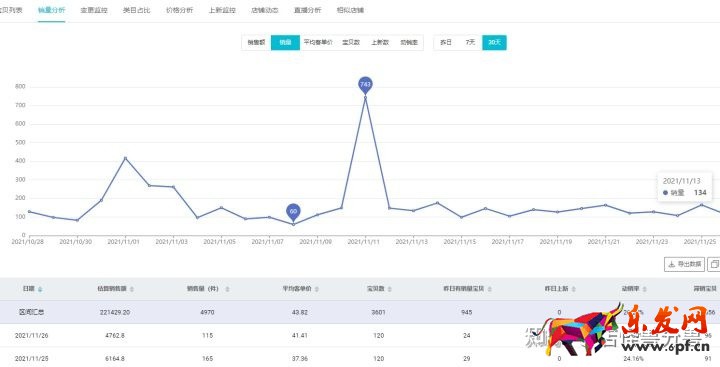The height and width of the screenshot is (367, 720).
Task: Select the 销售额 metric toggle
Action: [256, 43]
